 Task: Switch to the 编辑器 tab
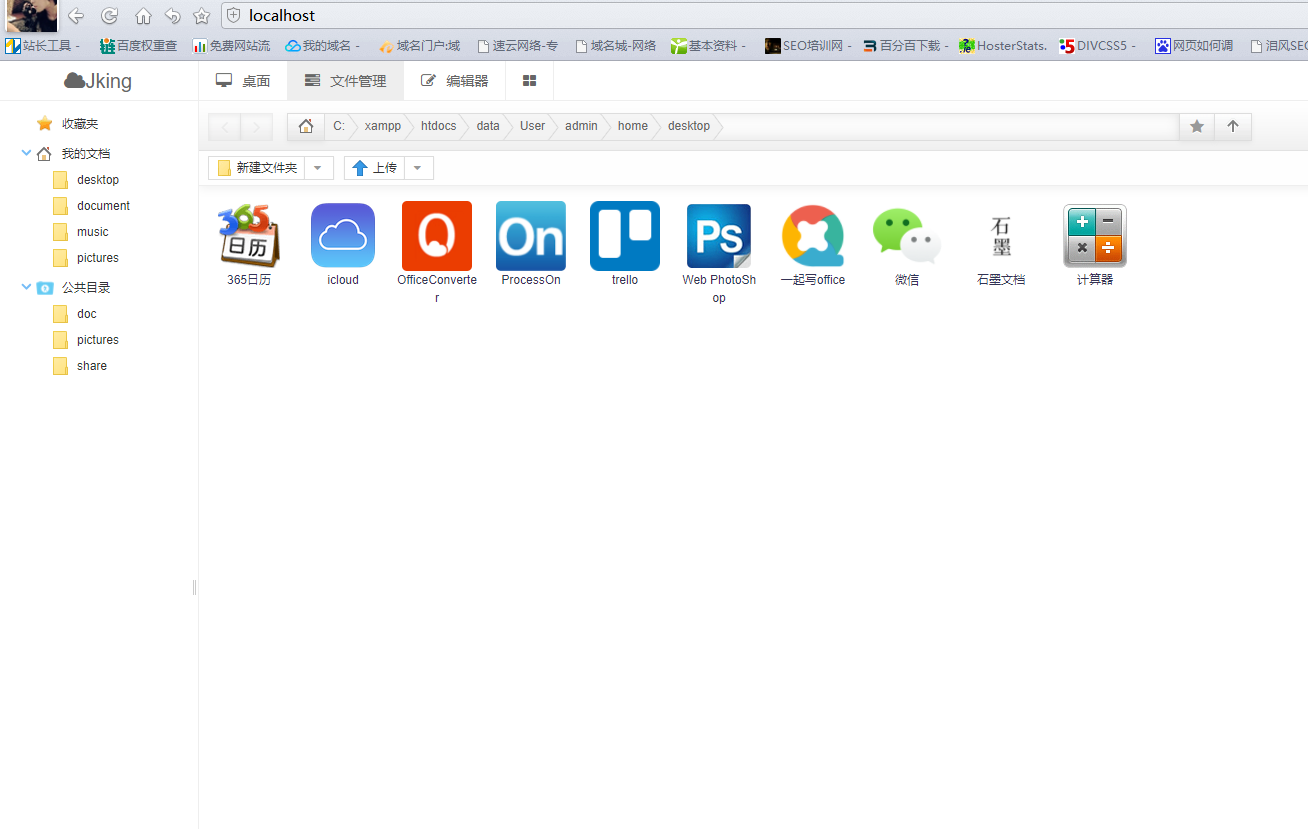pyautogui.click(x=455, y=81)
